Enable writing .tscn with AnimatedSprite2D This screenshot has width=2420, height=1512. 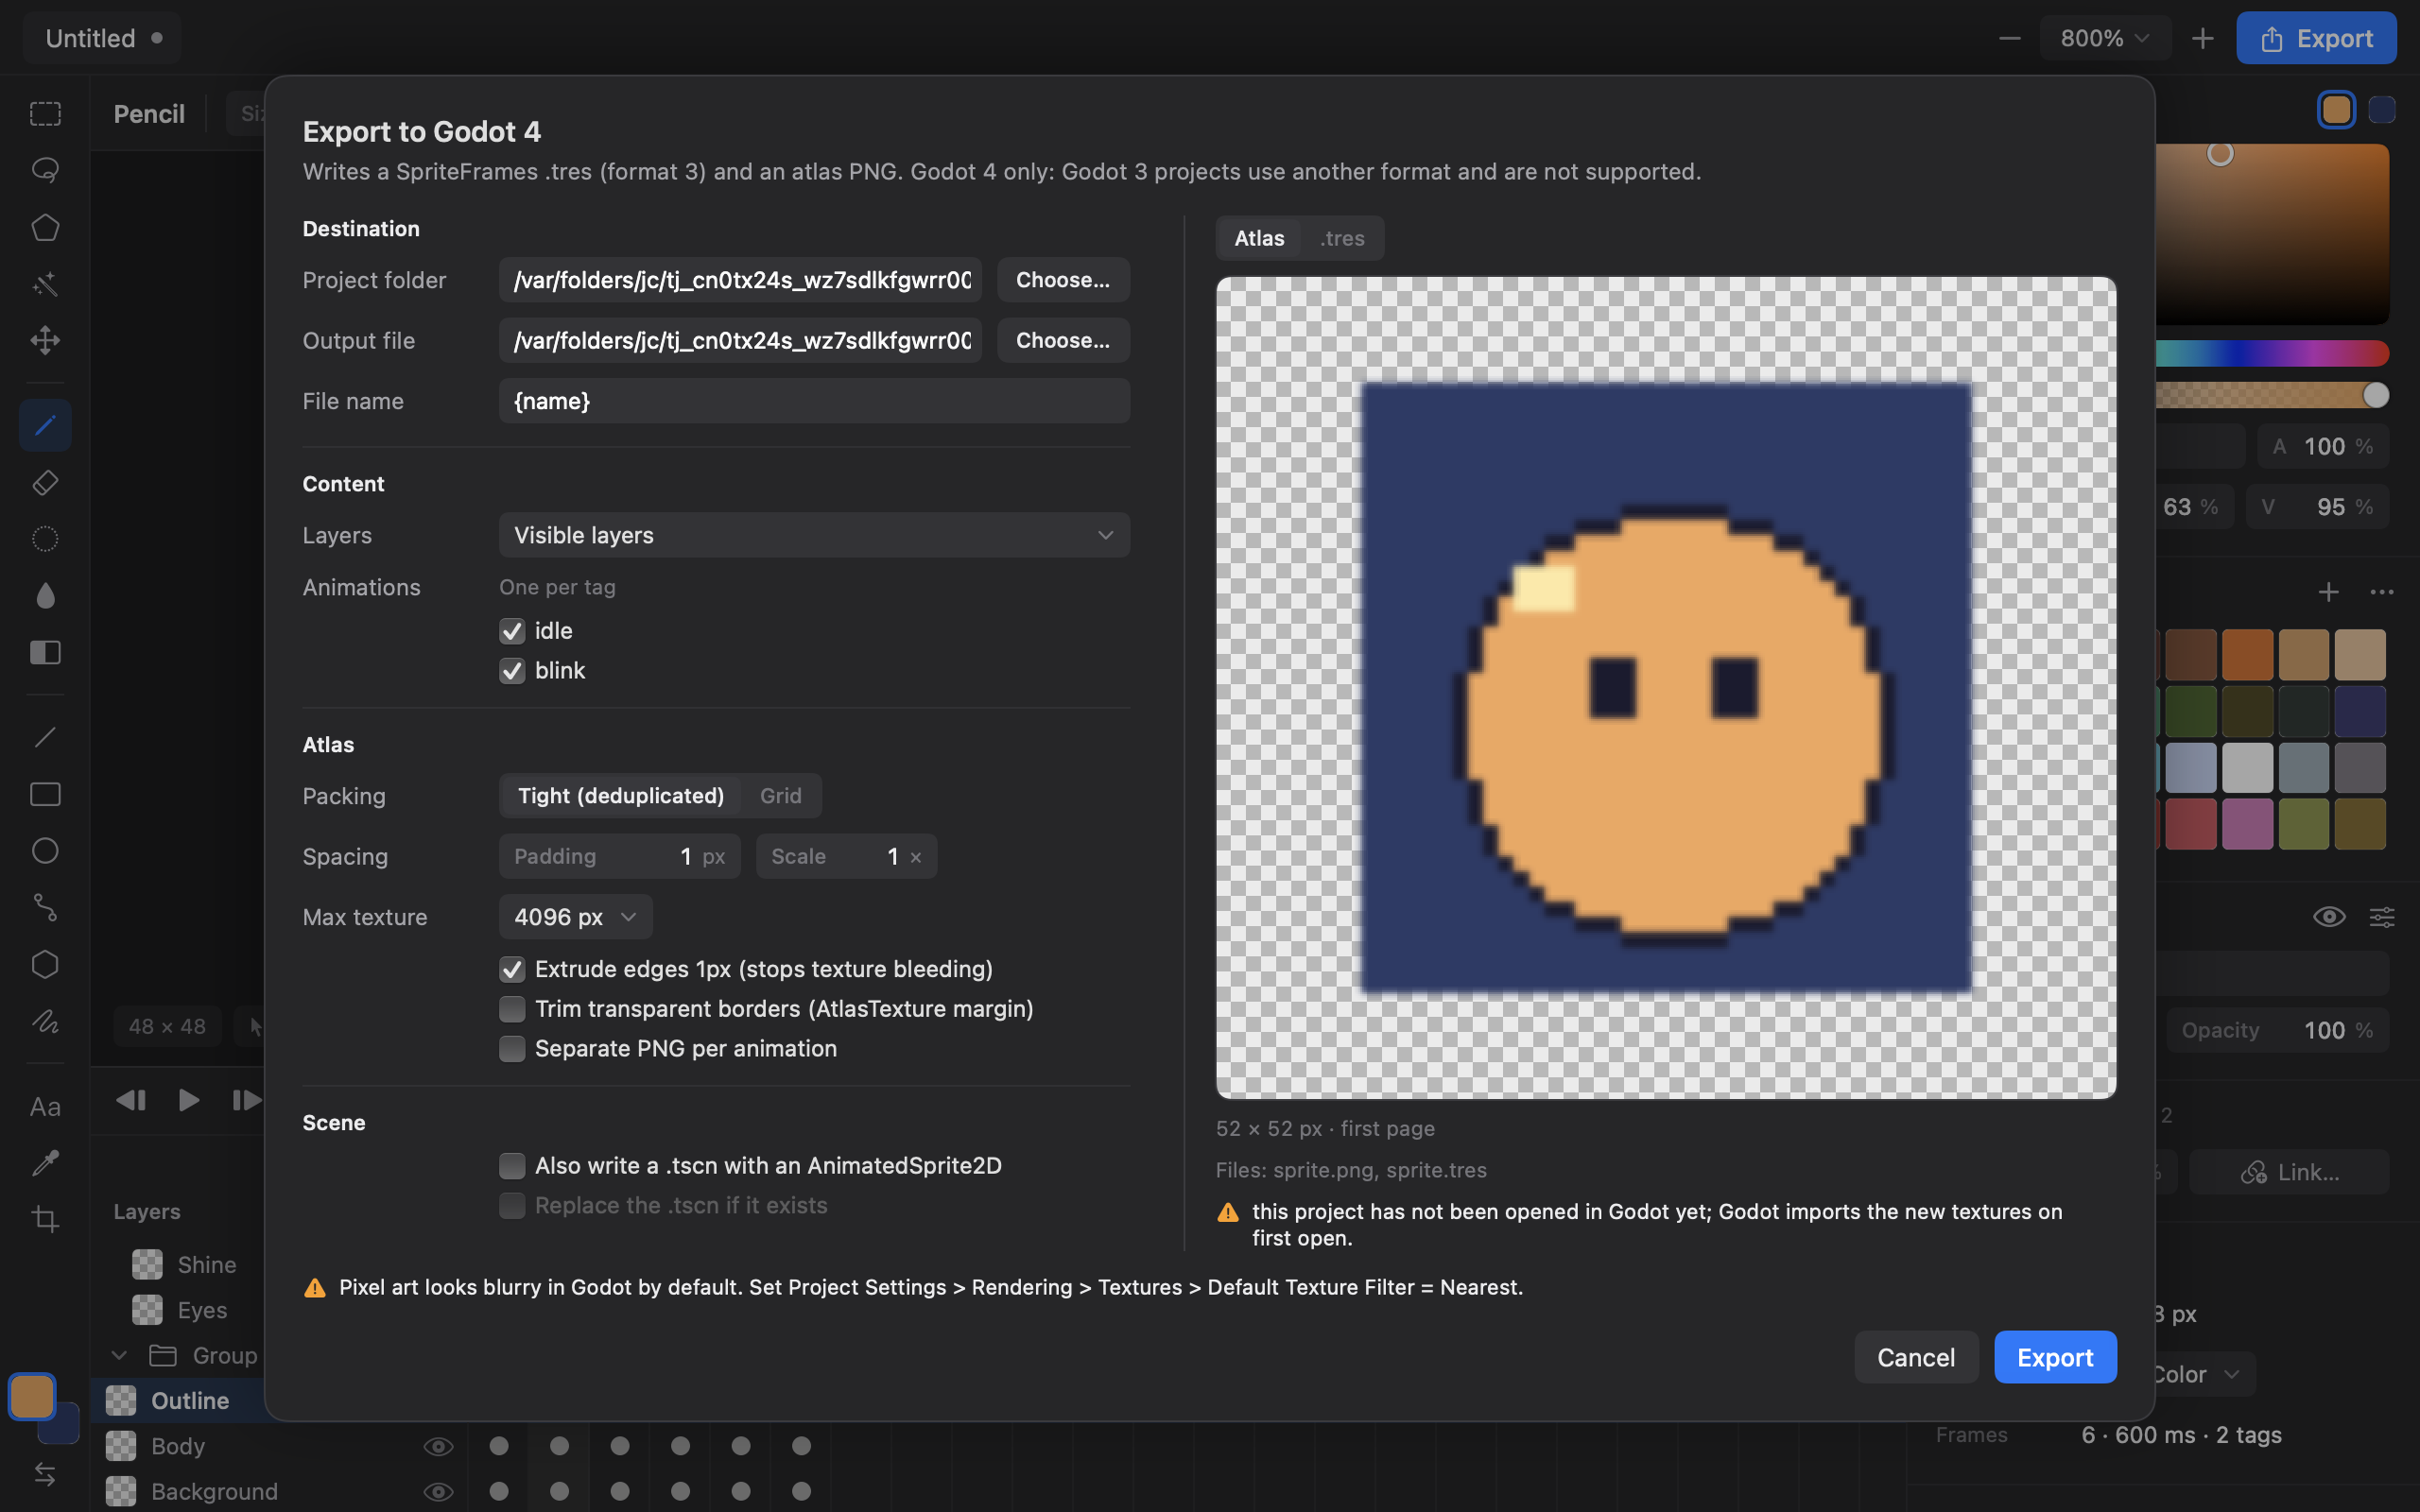512,1166
